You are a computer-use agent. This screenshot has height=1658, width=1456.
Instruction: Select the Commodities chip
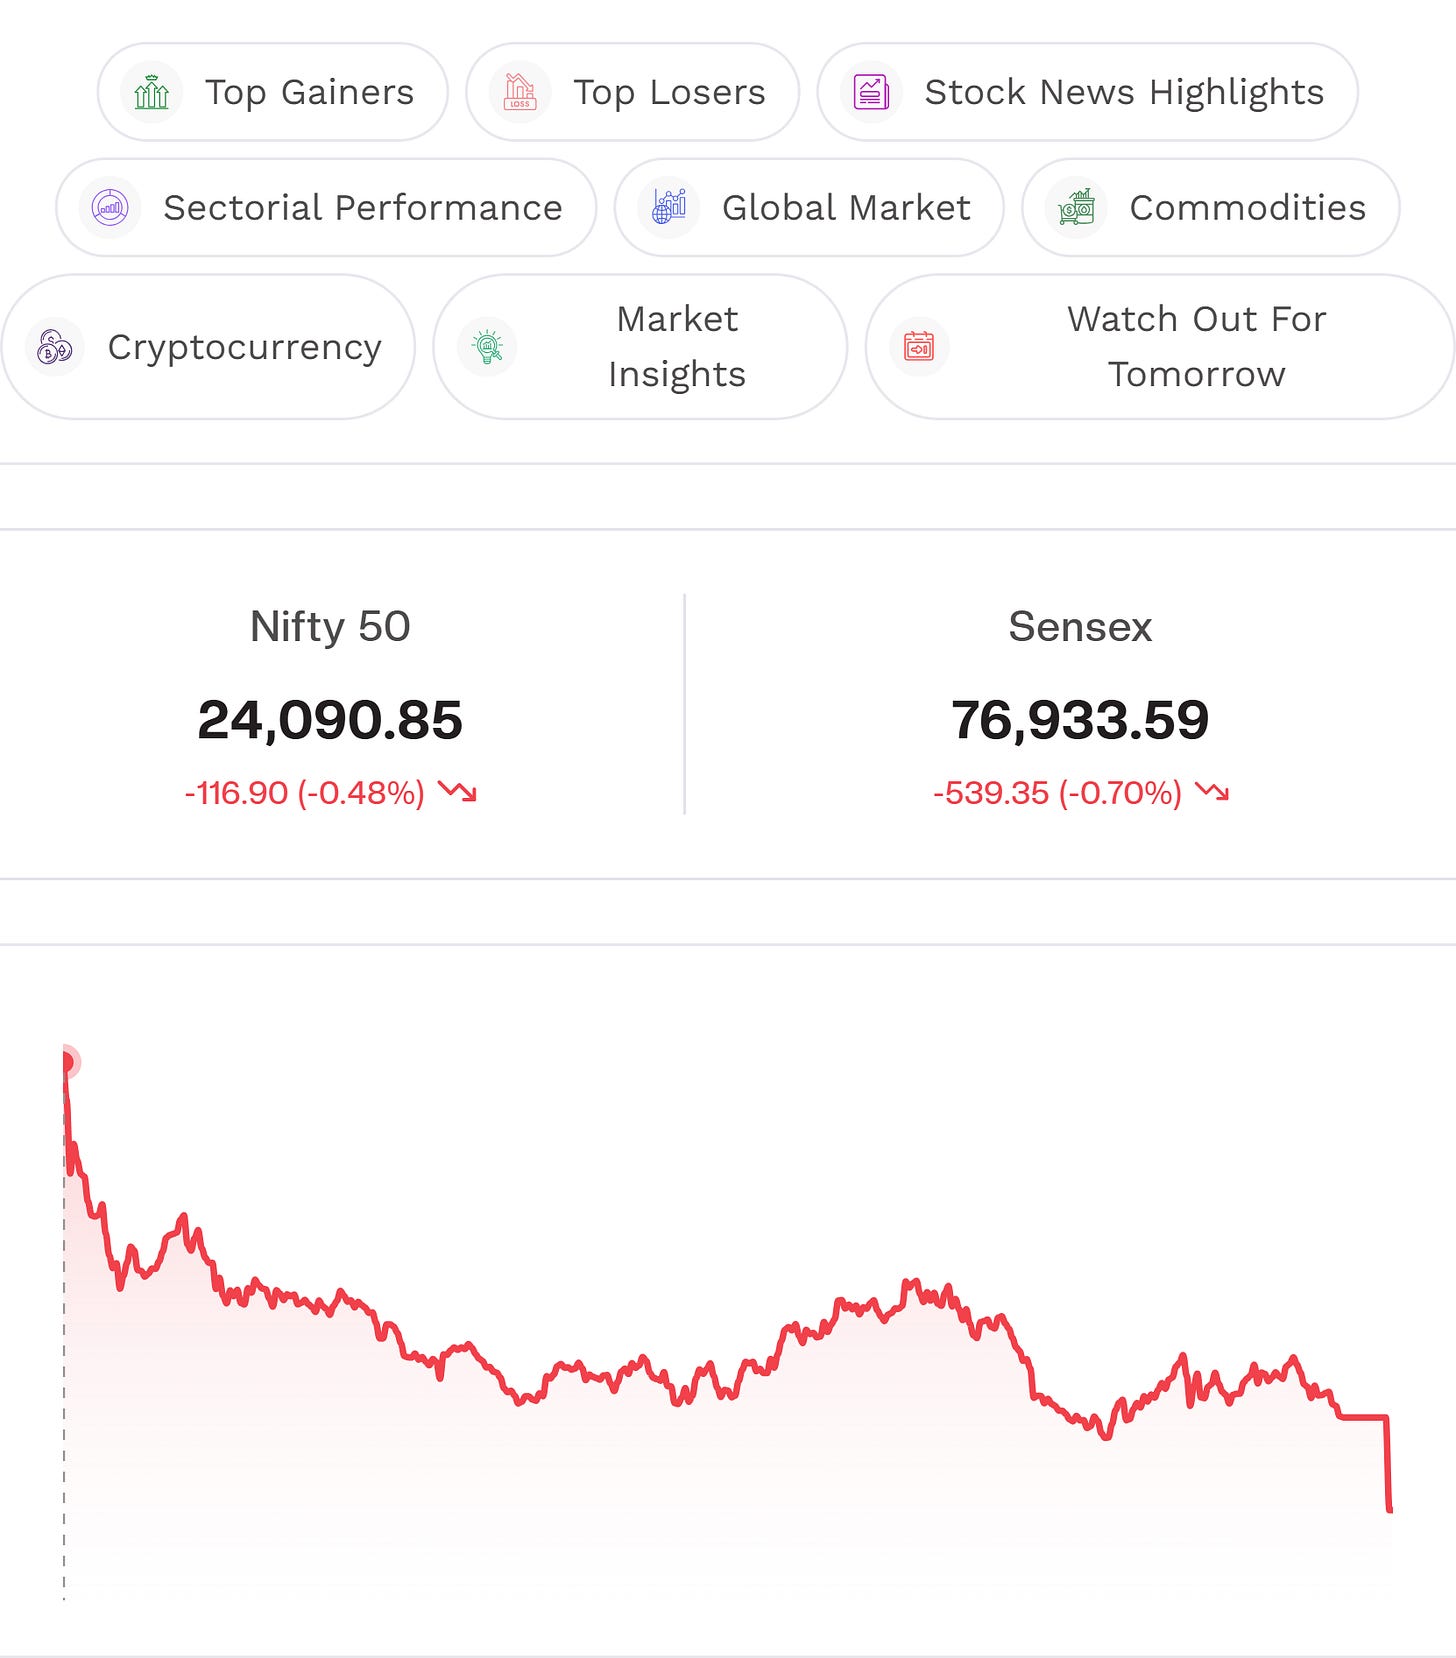click(x=1211, y=208)
